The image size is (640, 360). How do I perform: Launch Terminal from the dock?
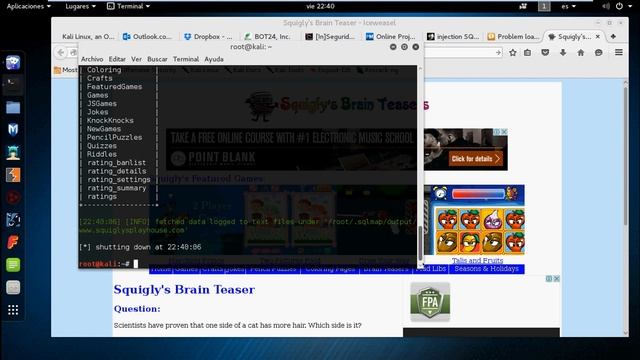[x=13, y=84]
